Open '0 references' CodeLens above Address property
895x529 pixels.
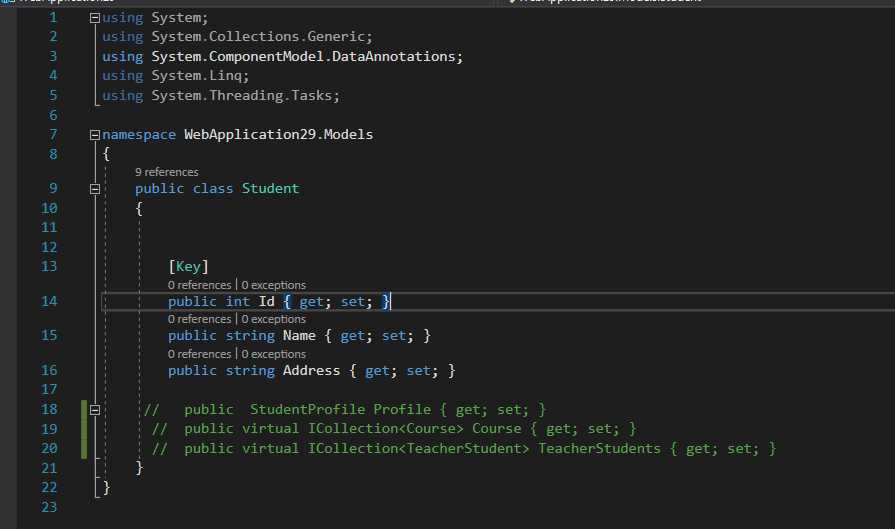(199, 354)
